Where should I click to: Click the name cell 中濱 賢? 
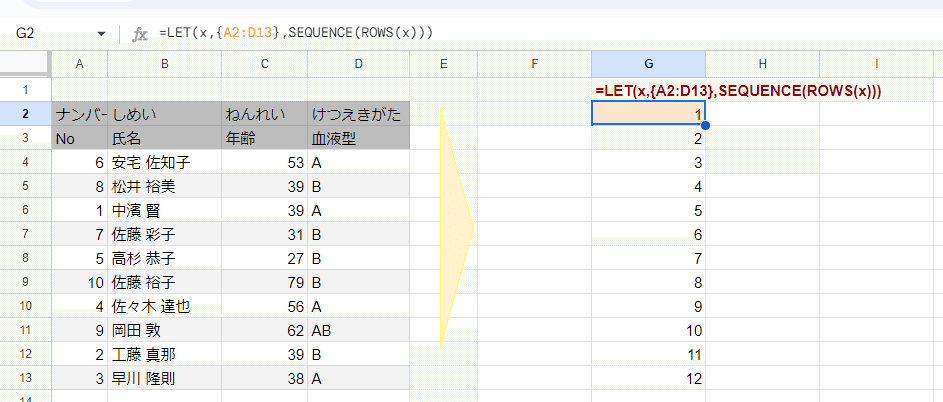click(165, 210)
